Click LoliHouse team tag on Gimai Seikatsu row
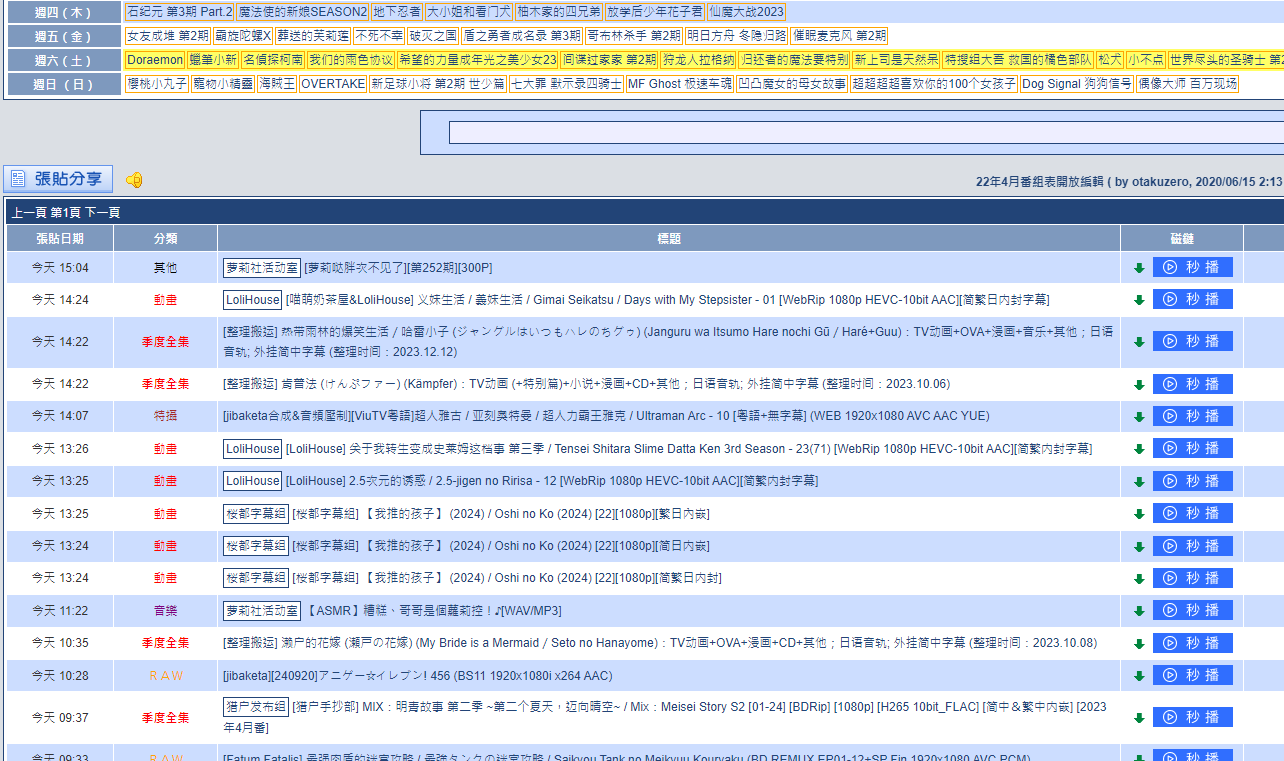Screen dimensions: 1284x761 (253, 300)
